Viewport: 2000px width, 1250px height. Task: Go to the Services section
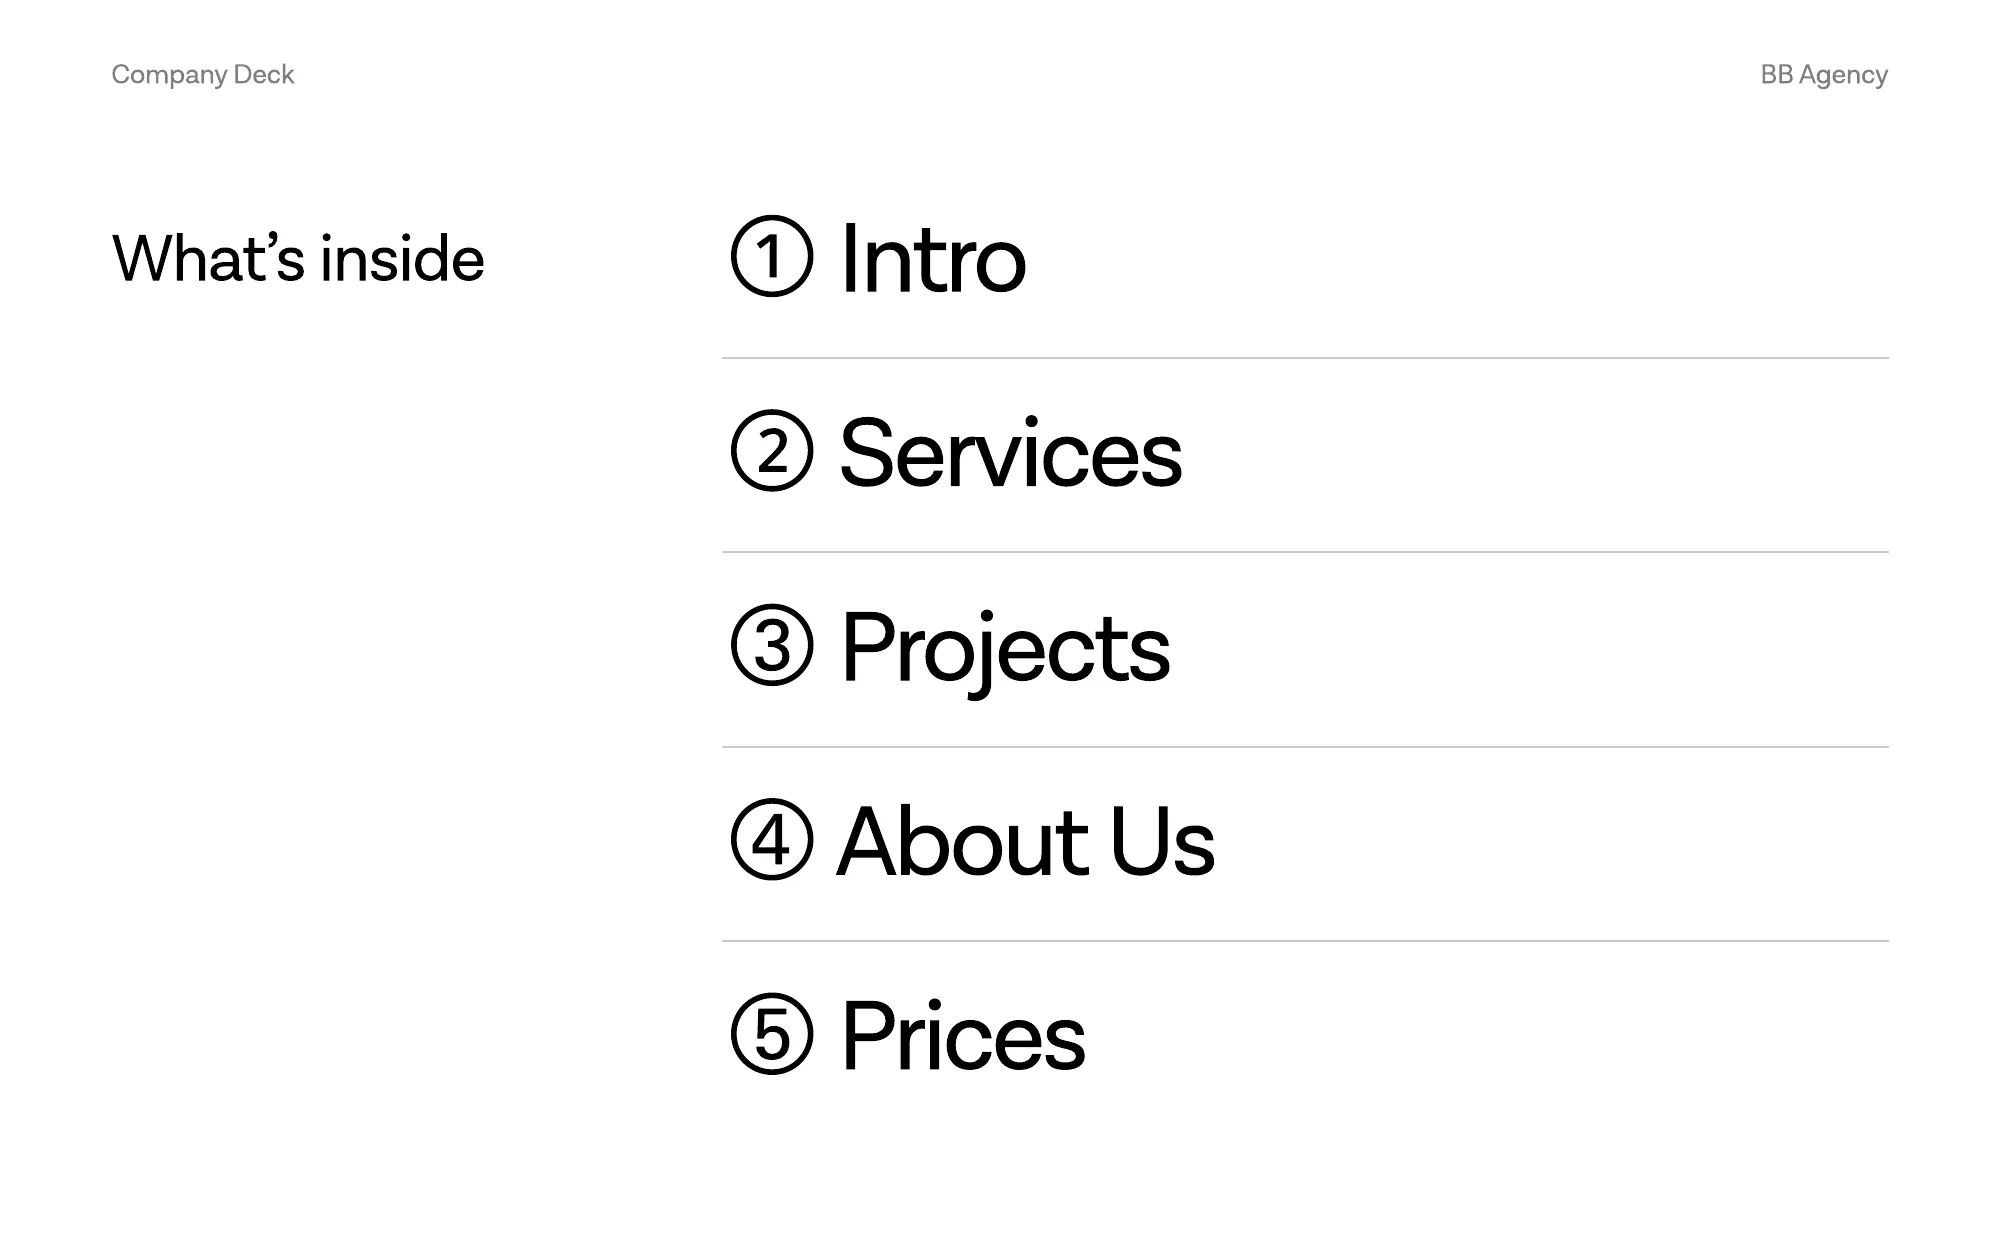[x=1011, y=453]
